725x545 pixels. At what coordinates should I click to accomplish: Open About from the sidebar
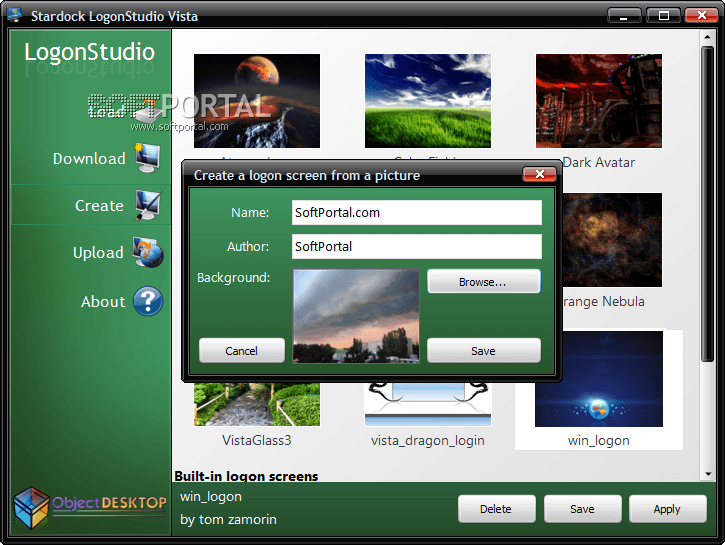[x=103, y=302]
